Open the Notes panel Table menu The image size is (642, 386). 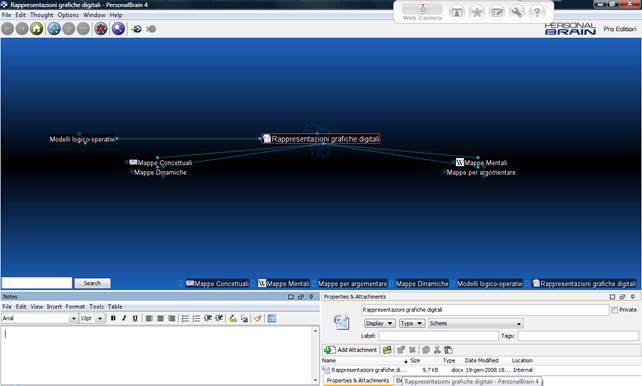coord(115,307)
